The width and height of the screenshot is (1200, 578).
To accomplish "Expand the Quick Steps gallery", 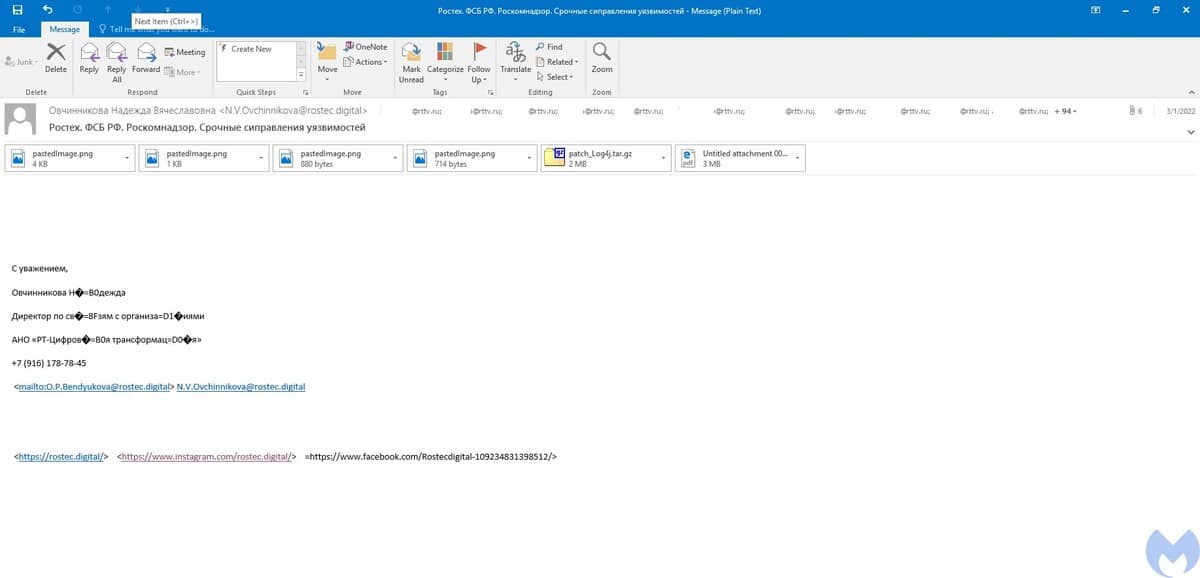I will click(301, 76).
